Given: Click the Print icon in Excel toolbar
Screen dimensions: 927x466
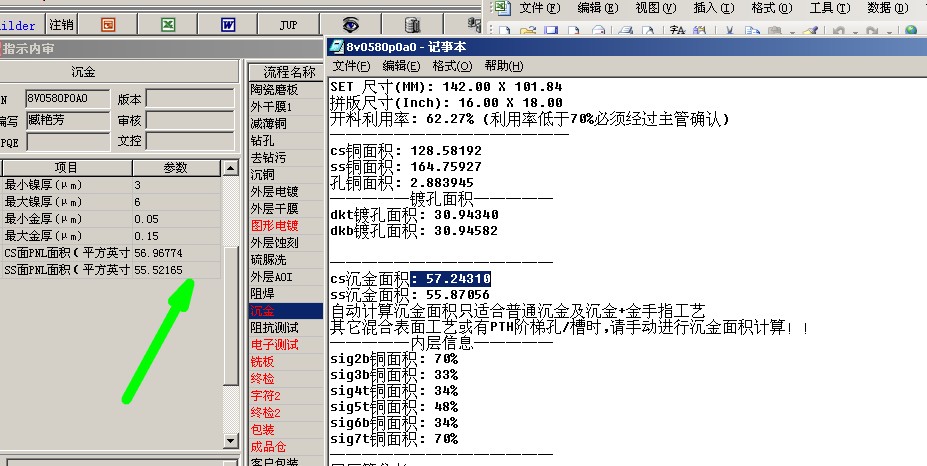Looking at the screenshot, I should (x=625, y=31).
